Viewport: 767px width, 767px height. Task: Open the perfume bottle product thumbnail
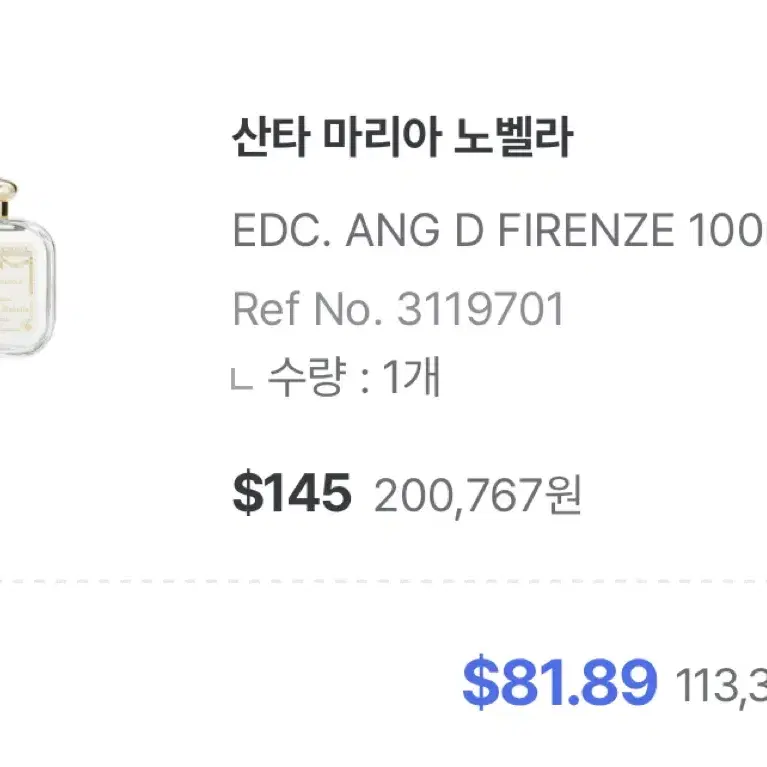(x=27, y=267)
